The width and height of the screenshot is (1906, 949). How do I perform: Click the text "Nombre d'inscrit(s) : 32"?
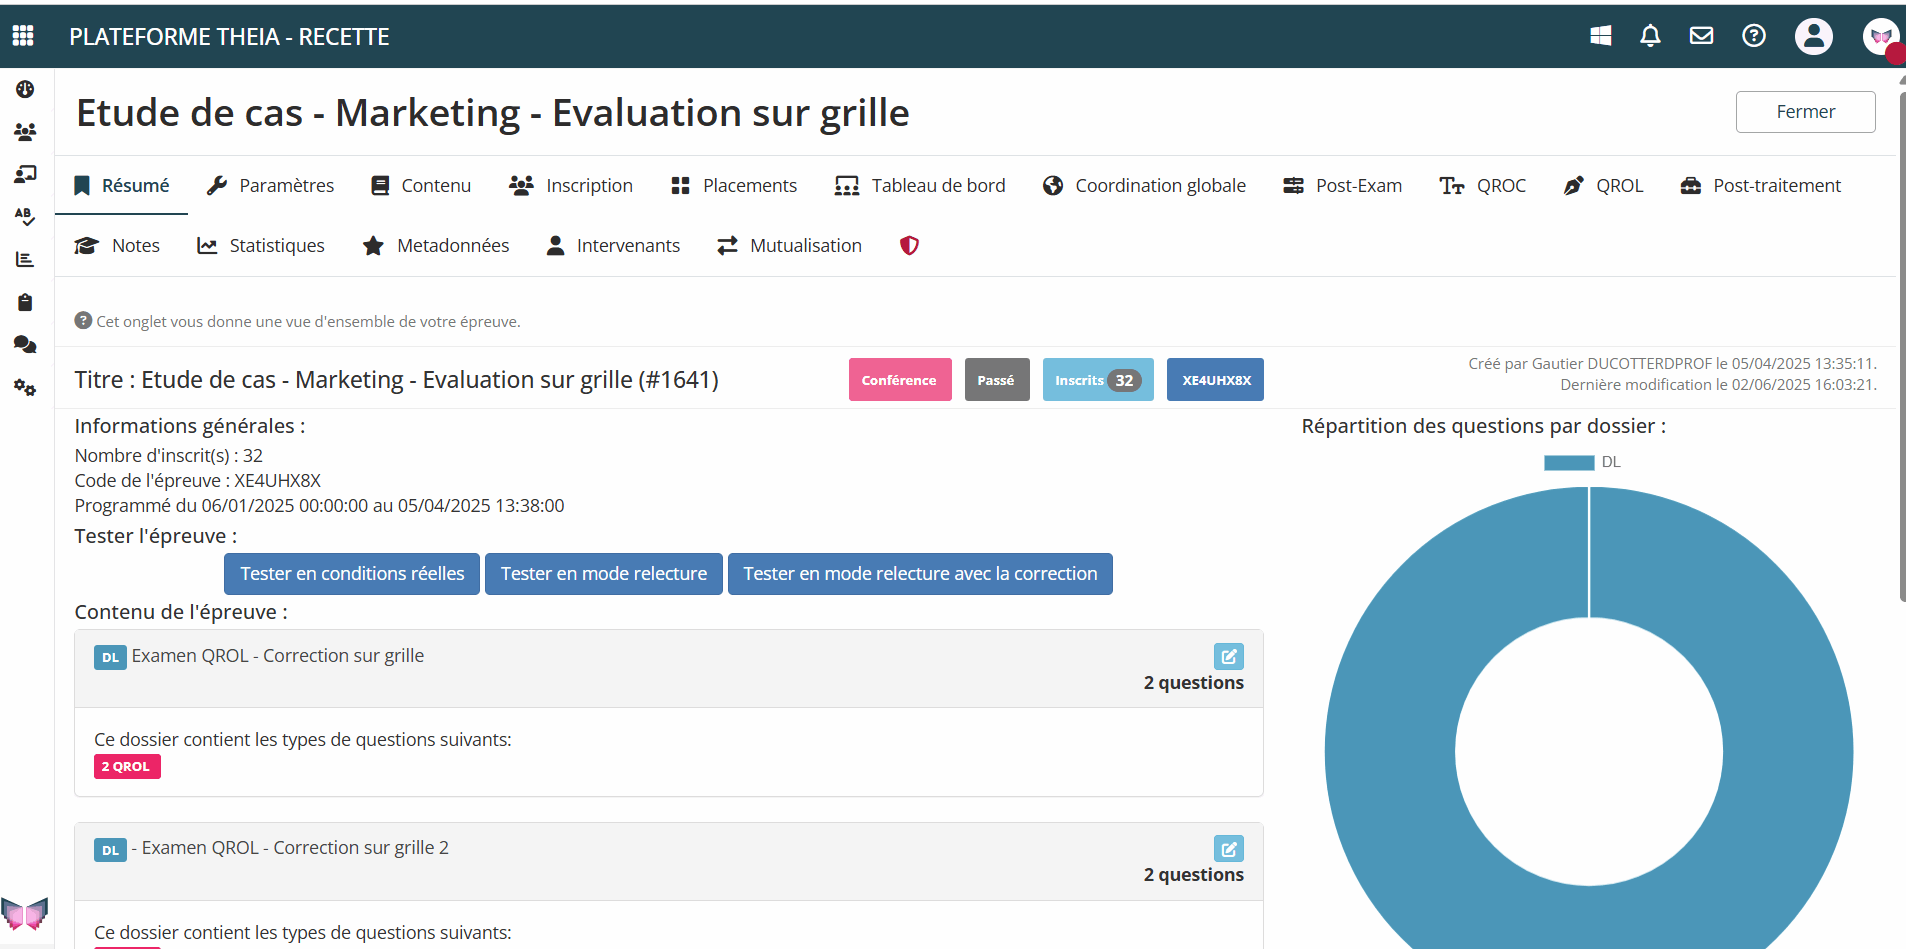pos(169,456)
